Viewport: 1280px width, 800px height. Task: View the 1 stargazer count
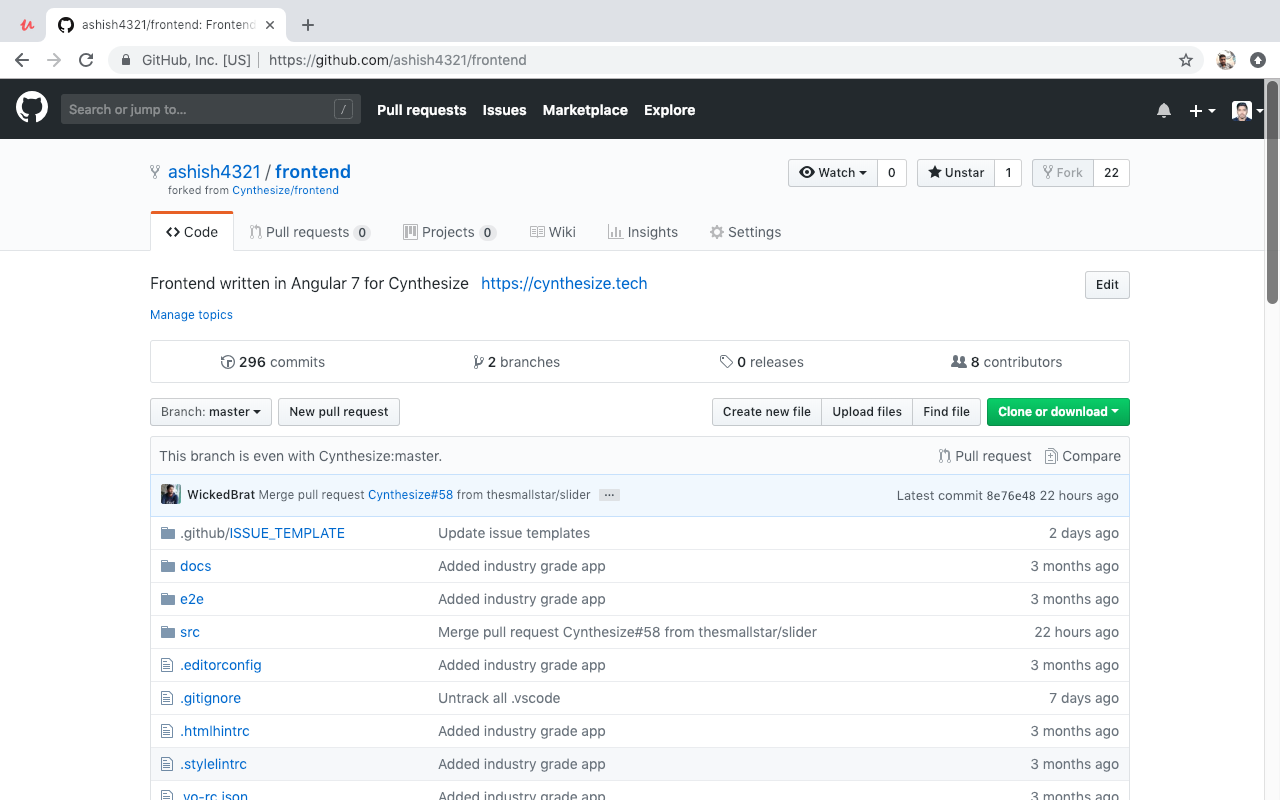coord(1008,173)
